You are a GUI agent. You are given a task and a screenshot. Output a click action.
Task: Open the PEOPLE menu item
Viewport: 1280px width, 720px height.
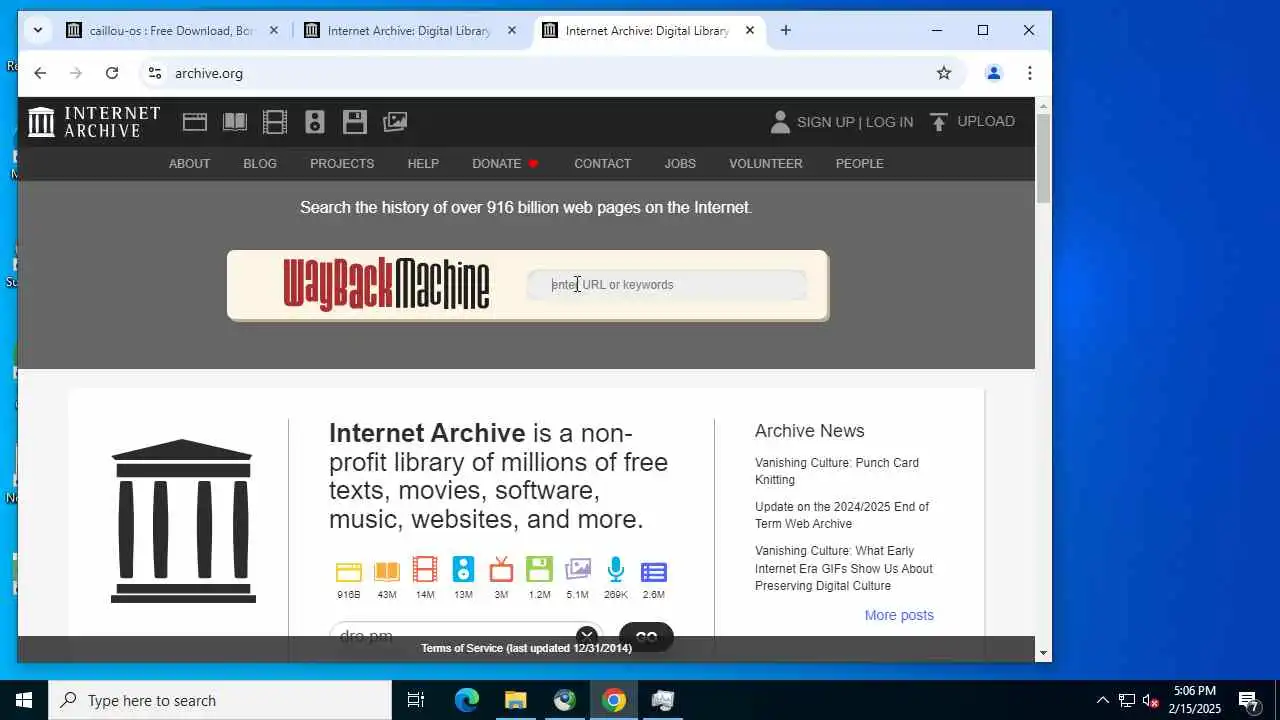[x=860, y=163]
